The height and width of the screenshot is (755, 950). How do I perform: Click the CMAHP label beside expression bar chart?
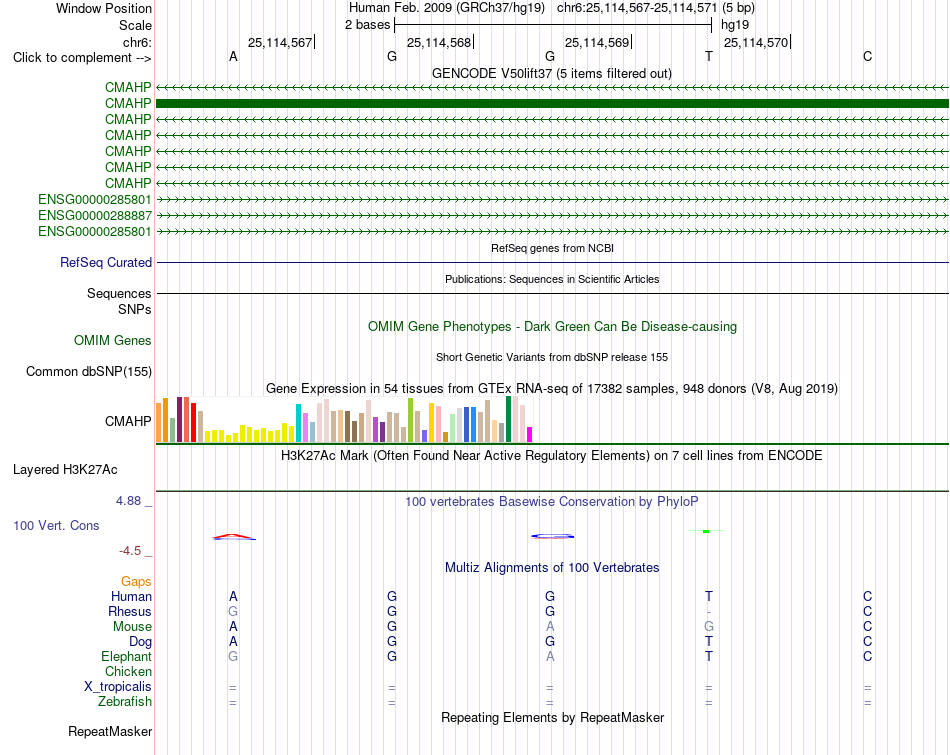tap(128, 421)
